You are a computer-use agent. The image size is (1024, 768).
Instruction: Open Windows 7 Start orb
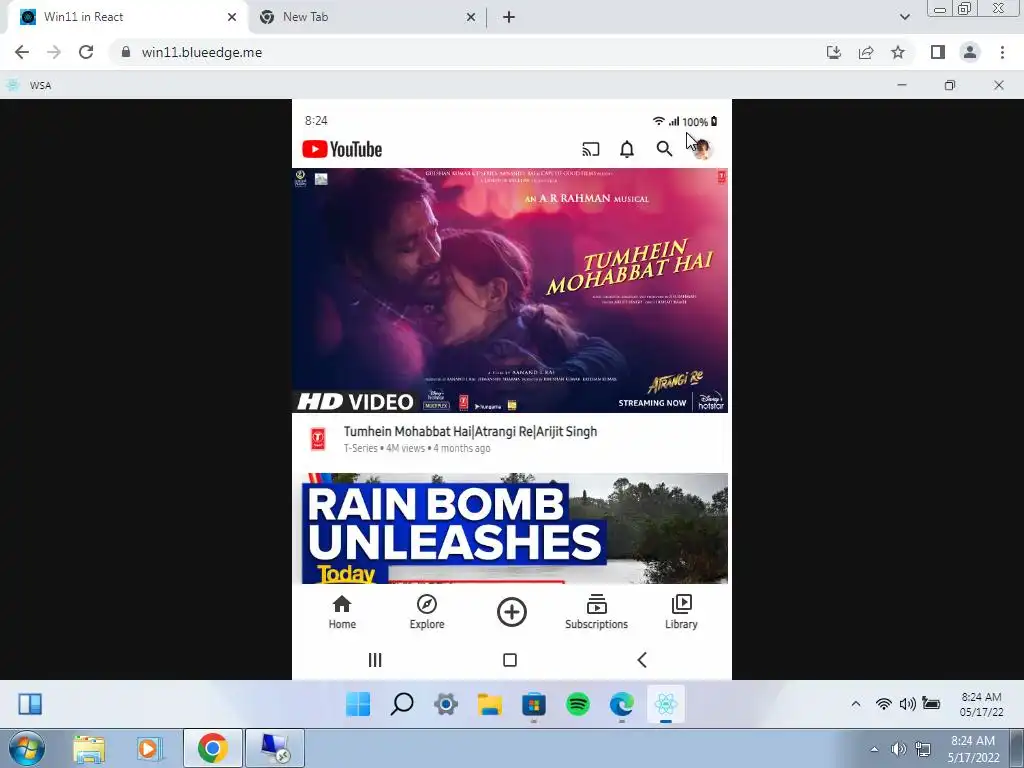tap(27, 748)
